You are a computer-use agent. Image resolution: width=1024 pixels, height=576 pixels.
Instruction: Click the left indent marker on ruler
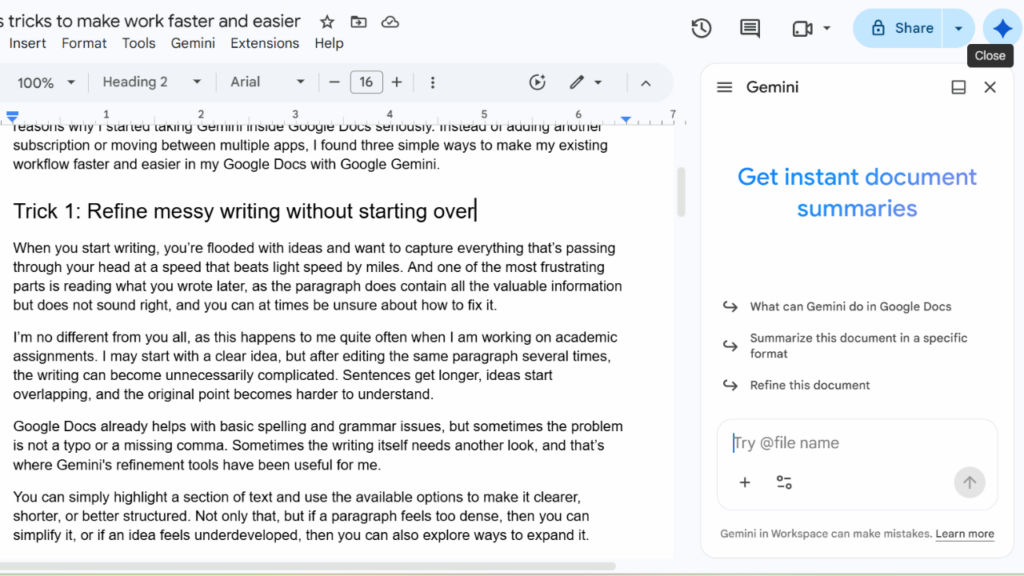[12, 118]
